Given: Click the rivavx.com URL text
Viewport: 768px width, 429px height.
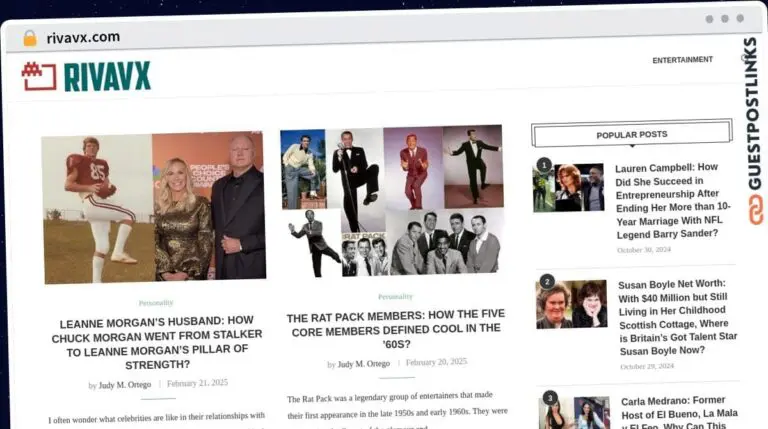Looking at the screenshot, I should 83,37.
